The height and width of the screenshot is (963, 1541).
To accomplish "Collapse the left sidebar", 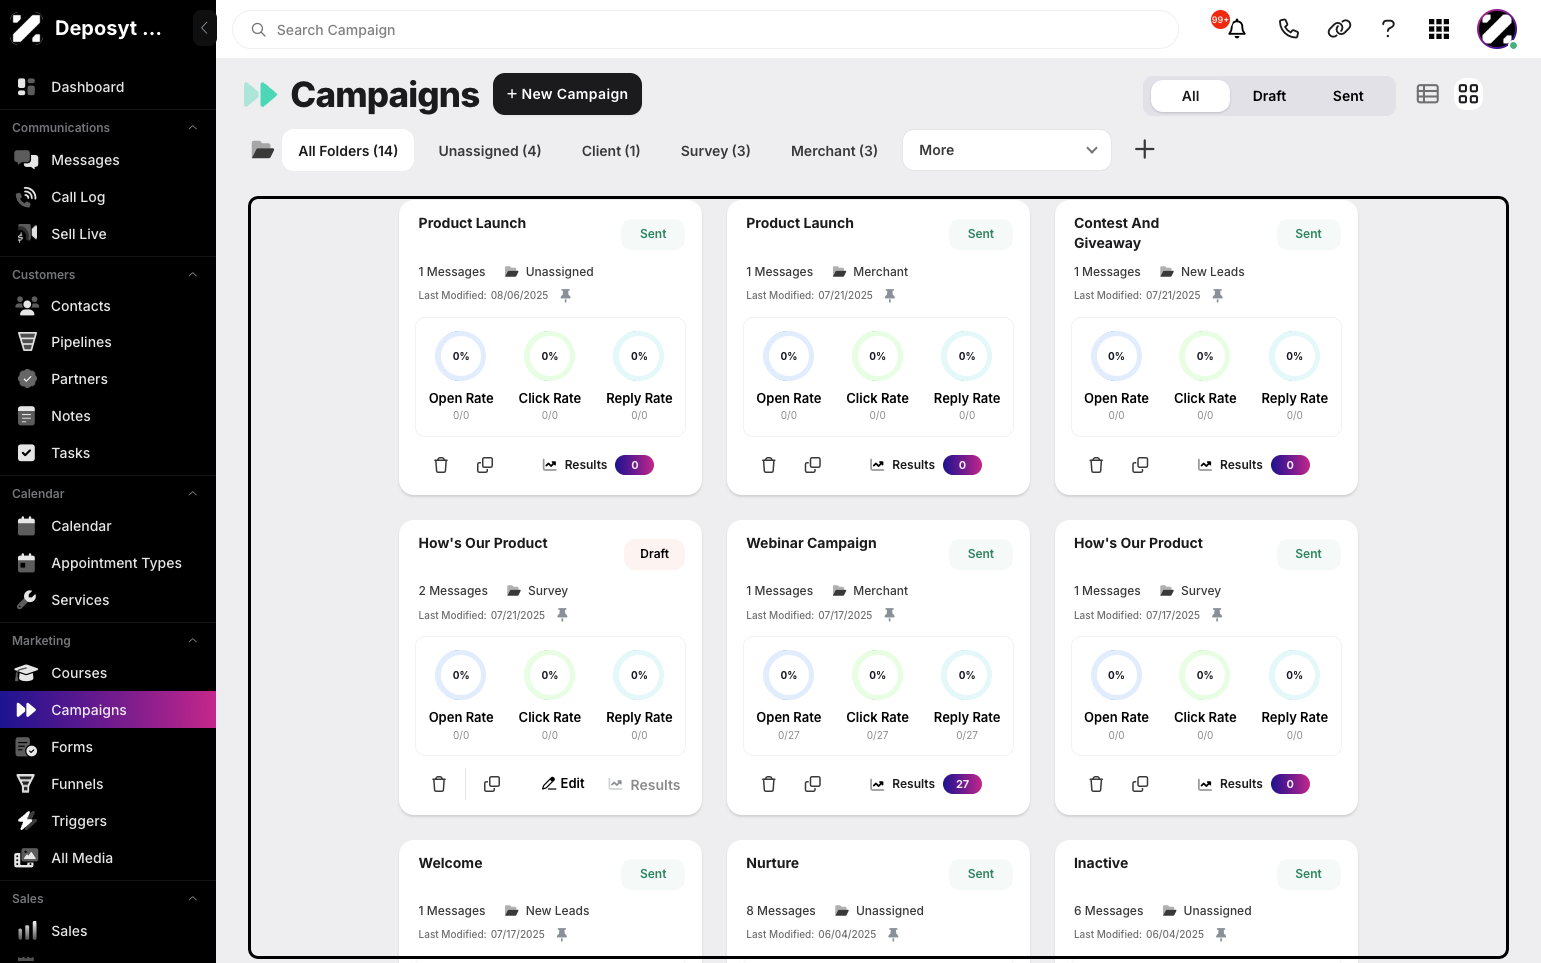I will tap(204, 28).
